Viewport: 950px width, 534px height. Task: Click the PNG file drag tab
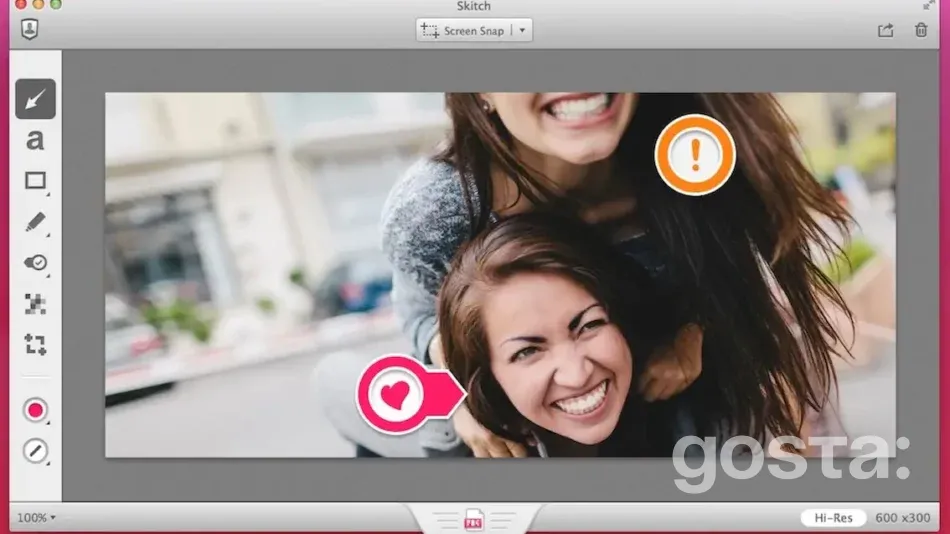tap(474, 519)
